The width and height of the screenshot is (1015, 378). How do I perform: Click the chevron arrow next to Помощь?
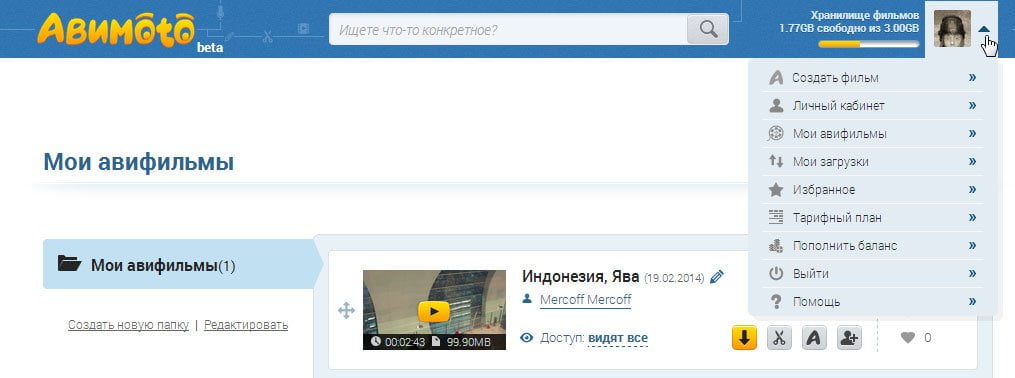tap(972, 302)
